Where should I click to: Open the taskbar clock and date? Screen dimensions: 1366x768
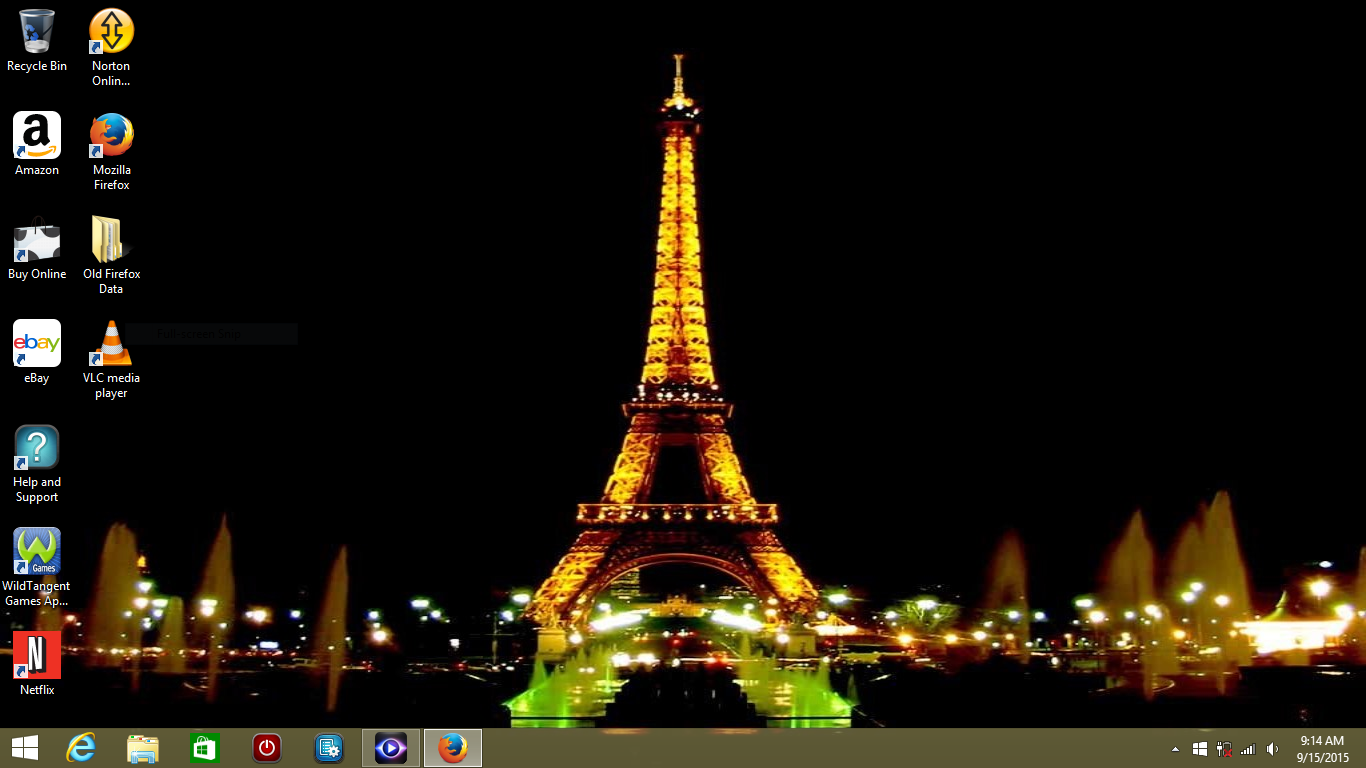pos(1322,749)
